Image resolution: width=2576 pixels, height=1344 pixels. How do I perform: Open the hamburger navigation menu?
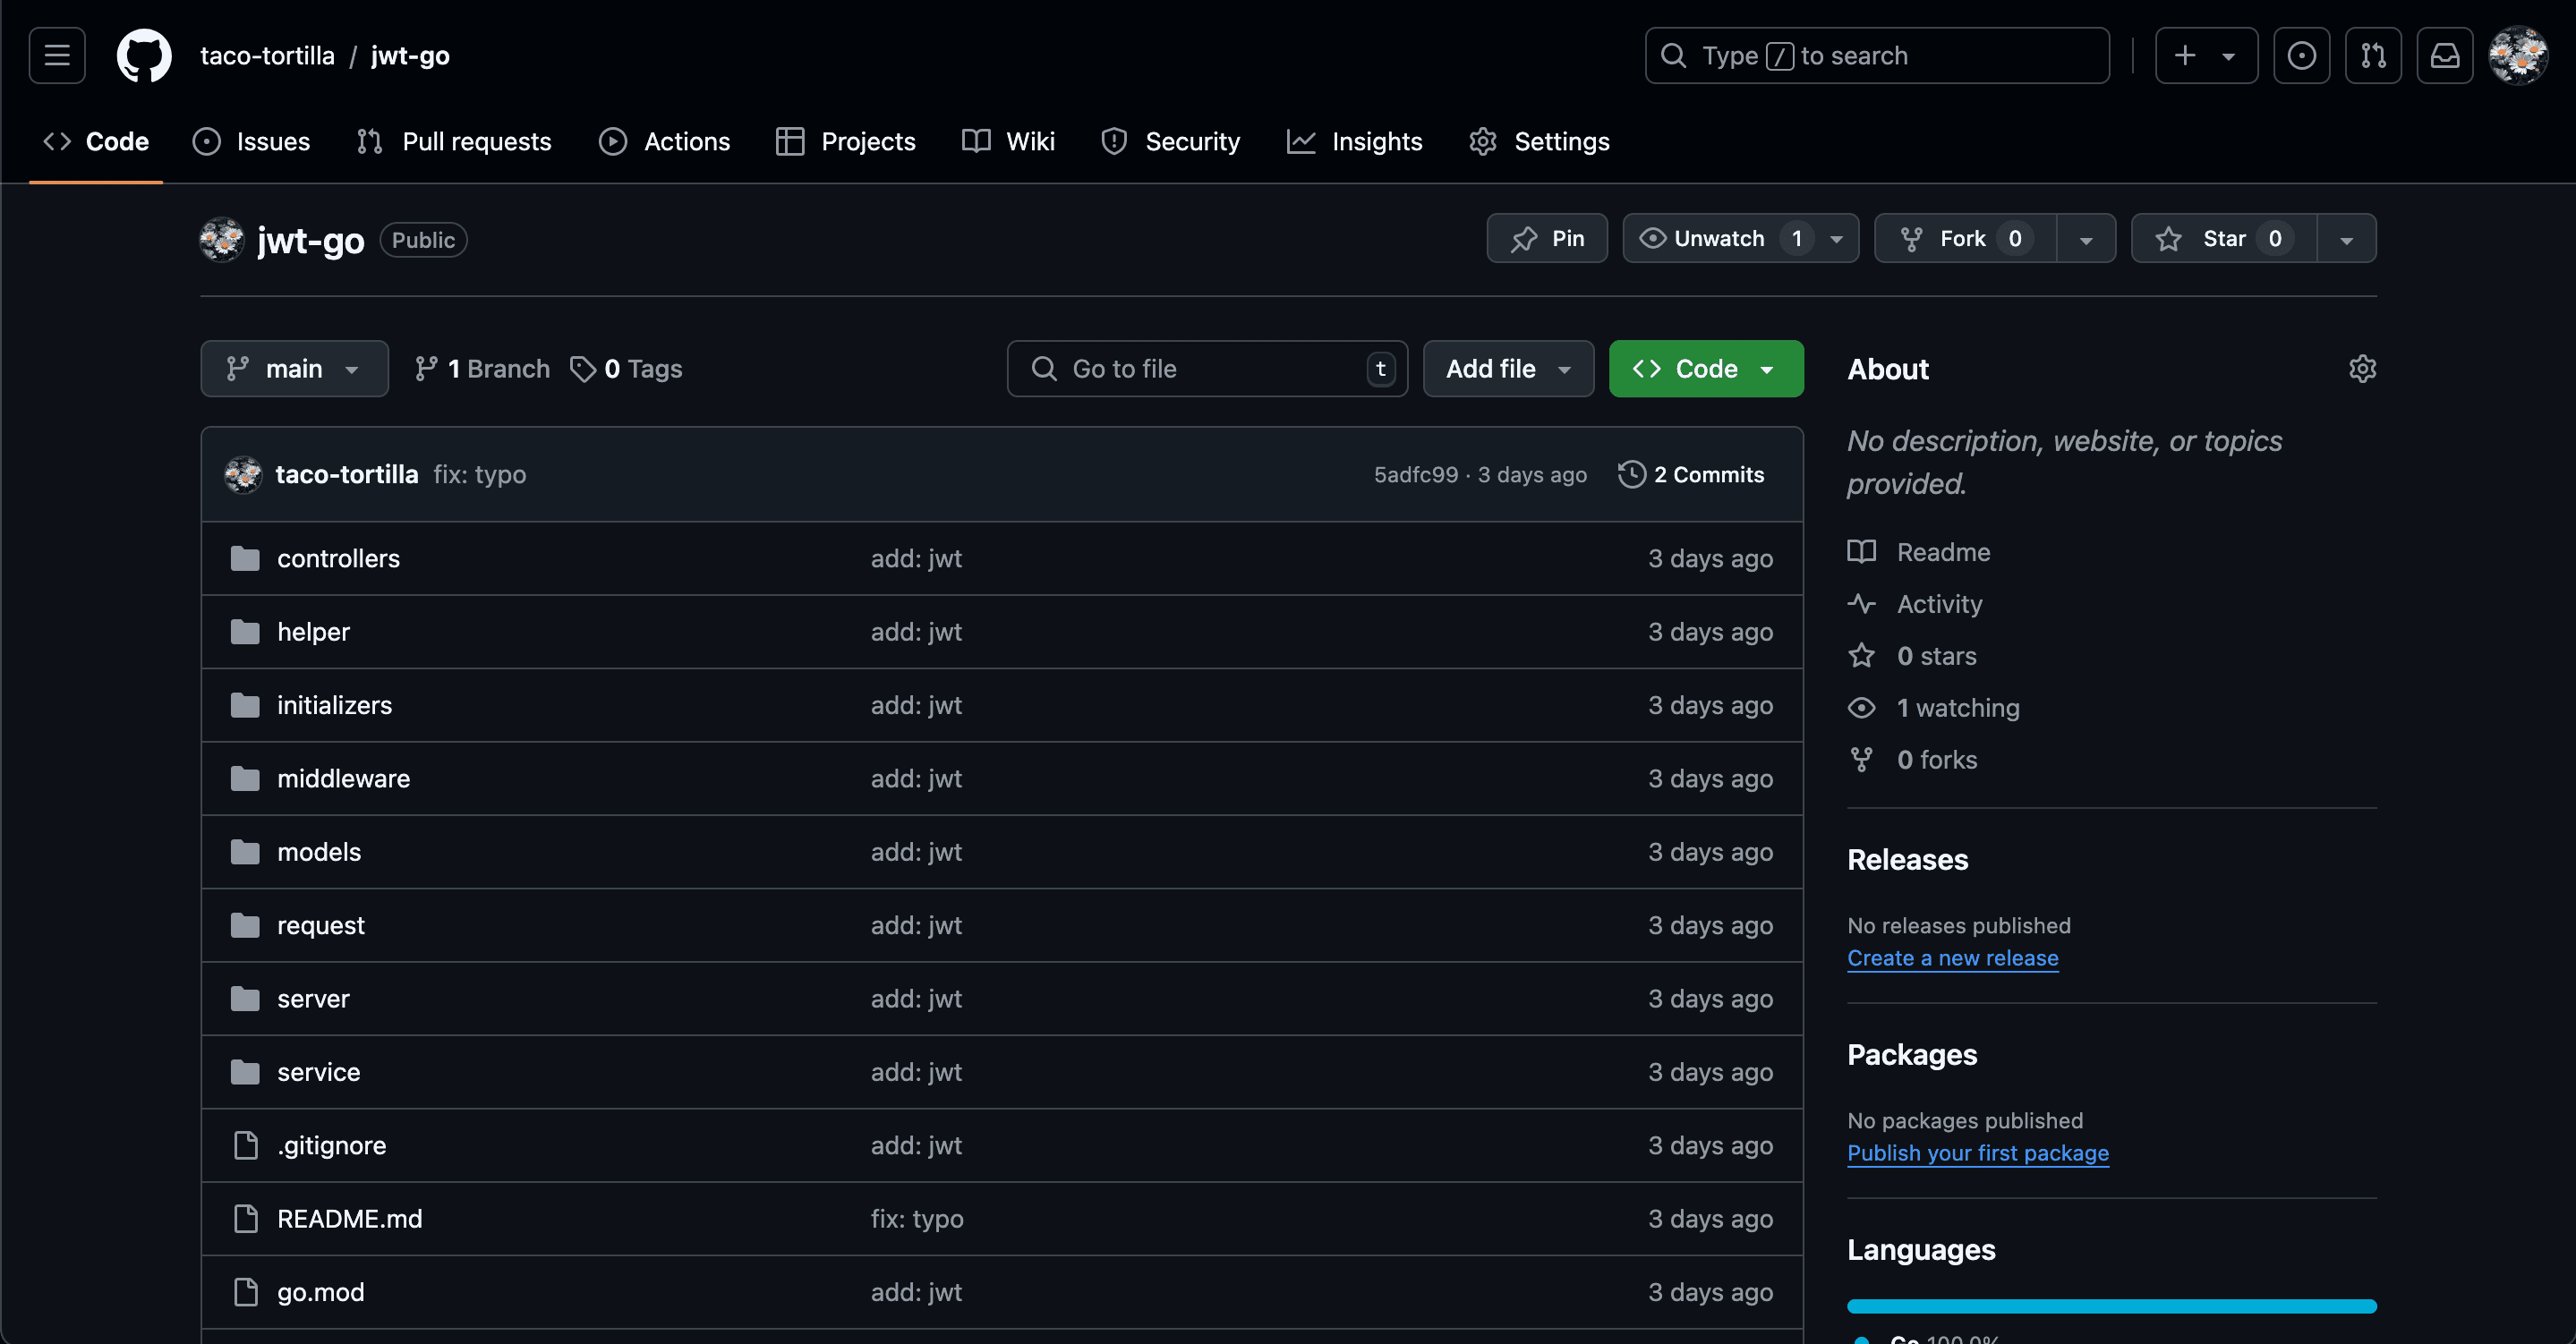[x=57, y=56]
